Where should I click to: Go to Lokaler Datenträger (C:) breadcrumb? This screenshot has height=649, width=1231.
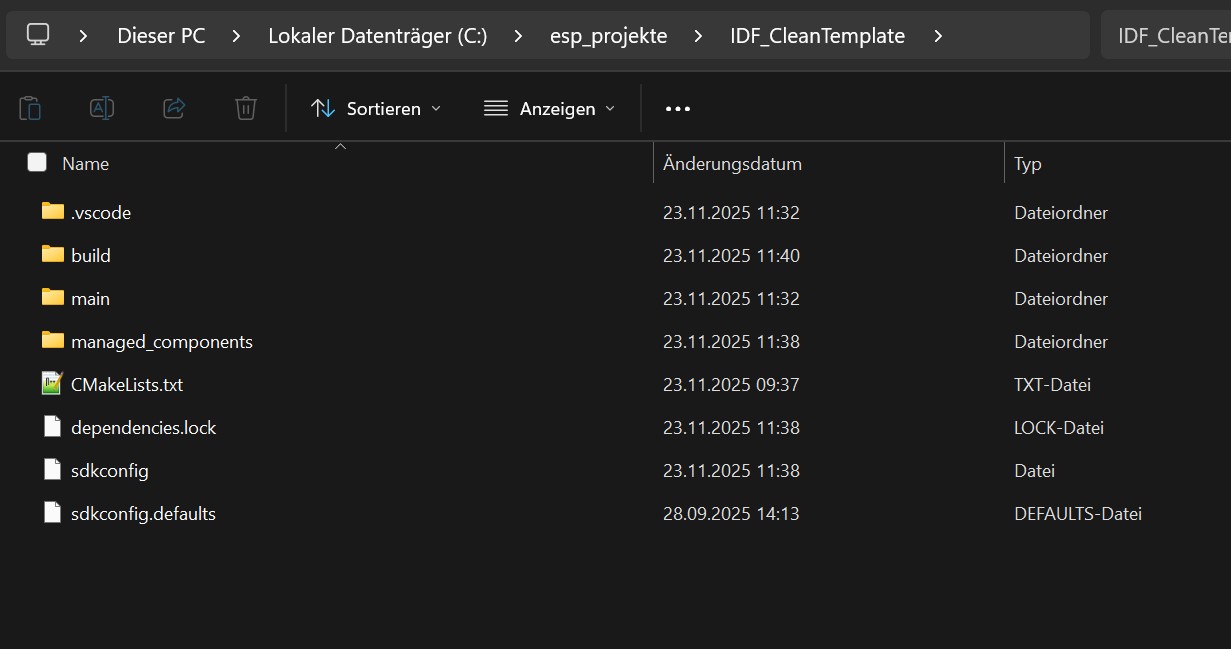(377, 36)
